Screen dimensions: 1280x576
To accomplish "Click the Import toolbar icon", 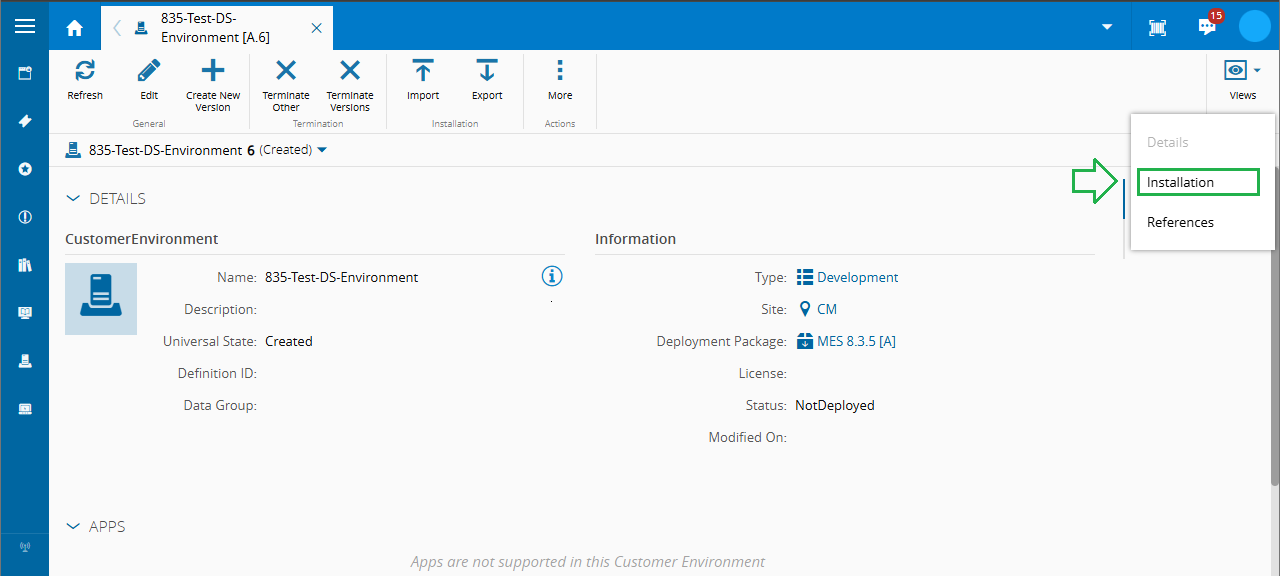I will pyautogui.click(x=423, y=72).
